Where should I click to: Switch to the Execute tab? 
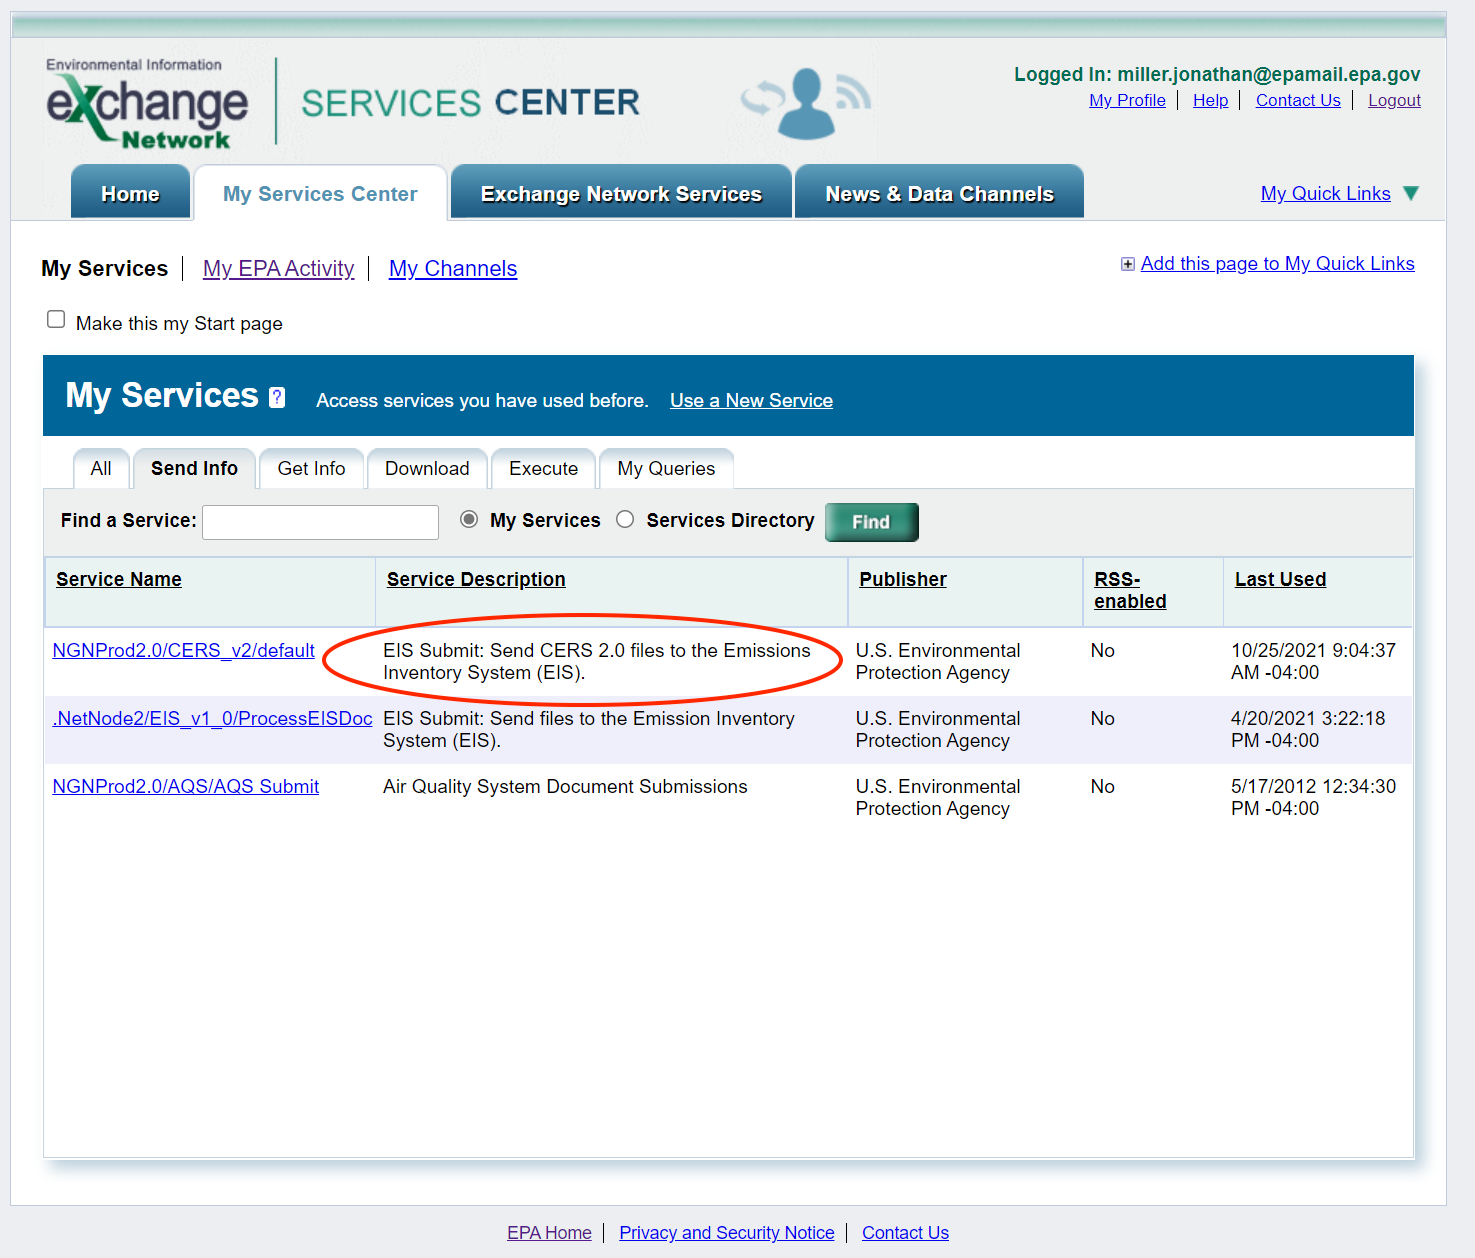(x=543, y=468)
